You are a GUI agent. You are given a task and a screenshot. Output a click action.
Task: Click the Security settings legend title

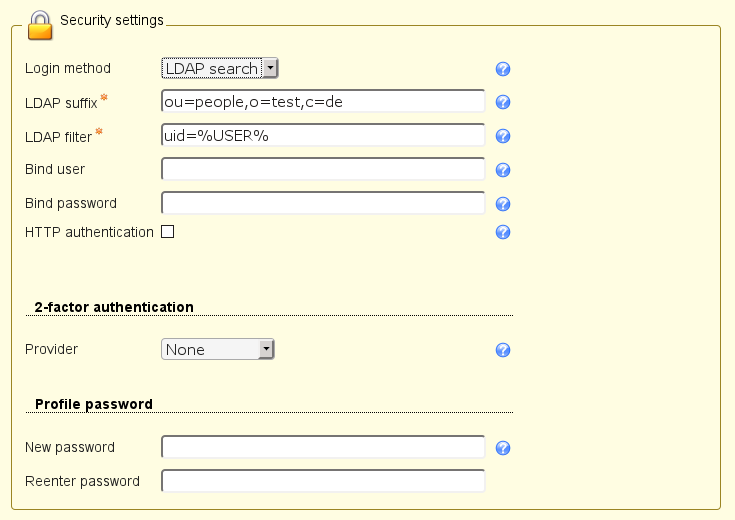tap(112, 20)
